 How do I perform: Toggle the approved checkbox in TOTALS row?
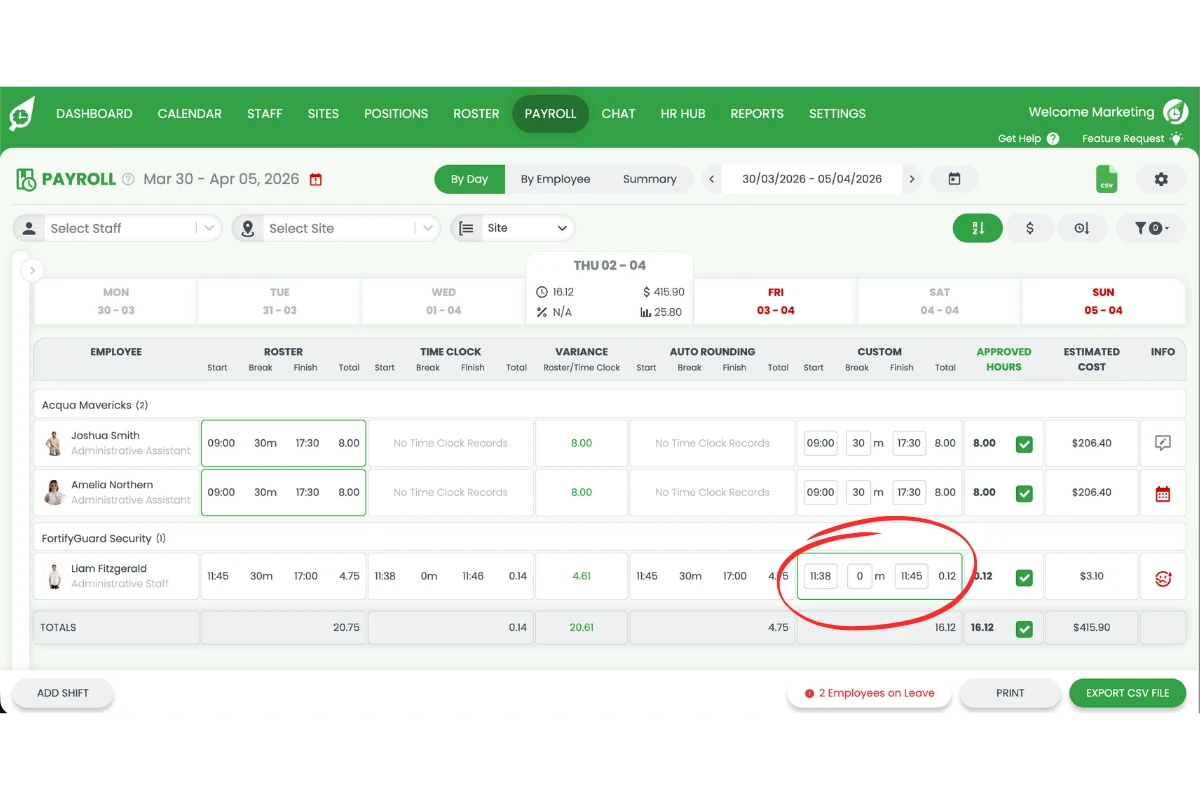[x=1024, y=629]
